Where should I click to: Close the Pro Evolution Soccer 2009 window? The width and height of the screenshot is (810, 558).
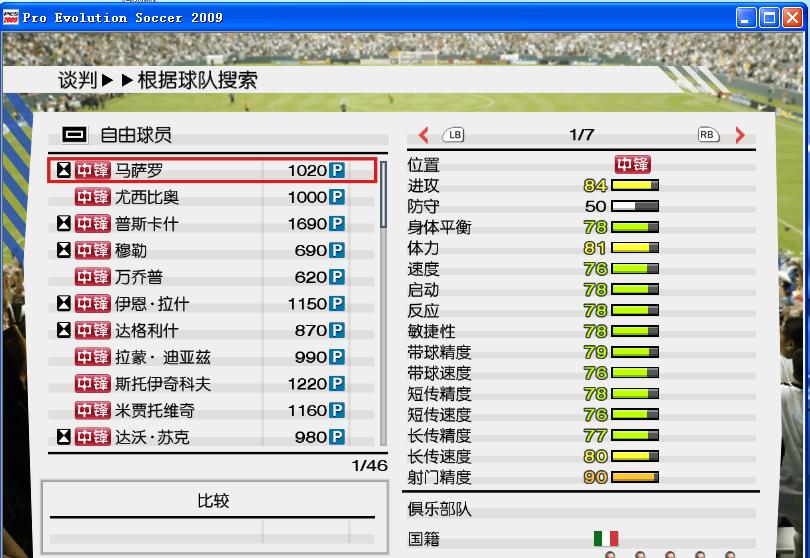792,18
